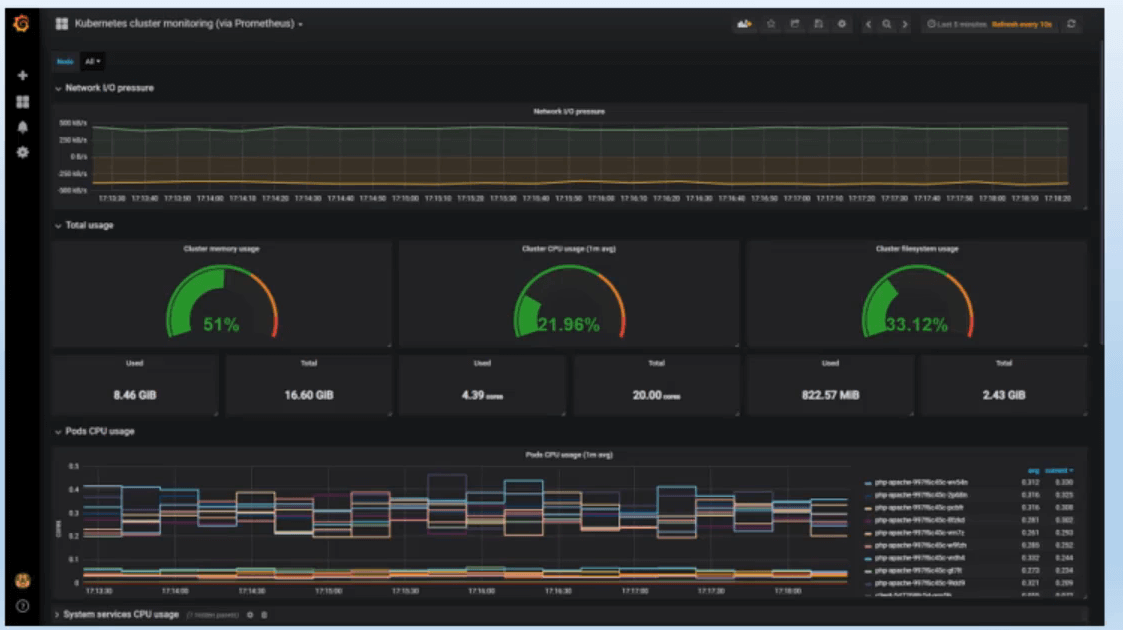The image size is (1123, 630).
Task: Click the 21.96% CPU gauge
Action: click(569, 302)
